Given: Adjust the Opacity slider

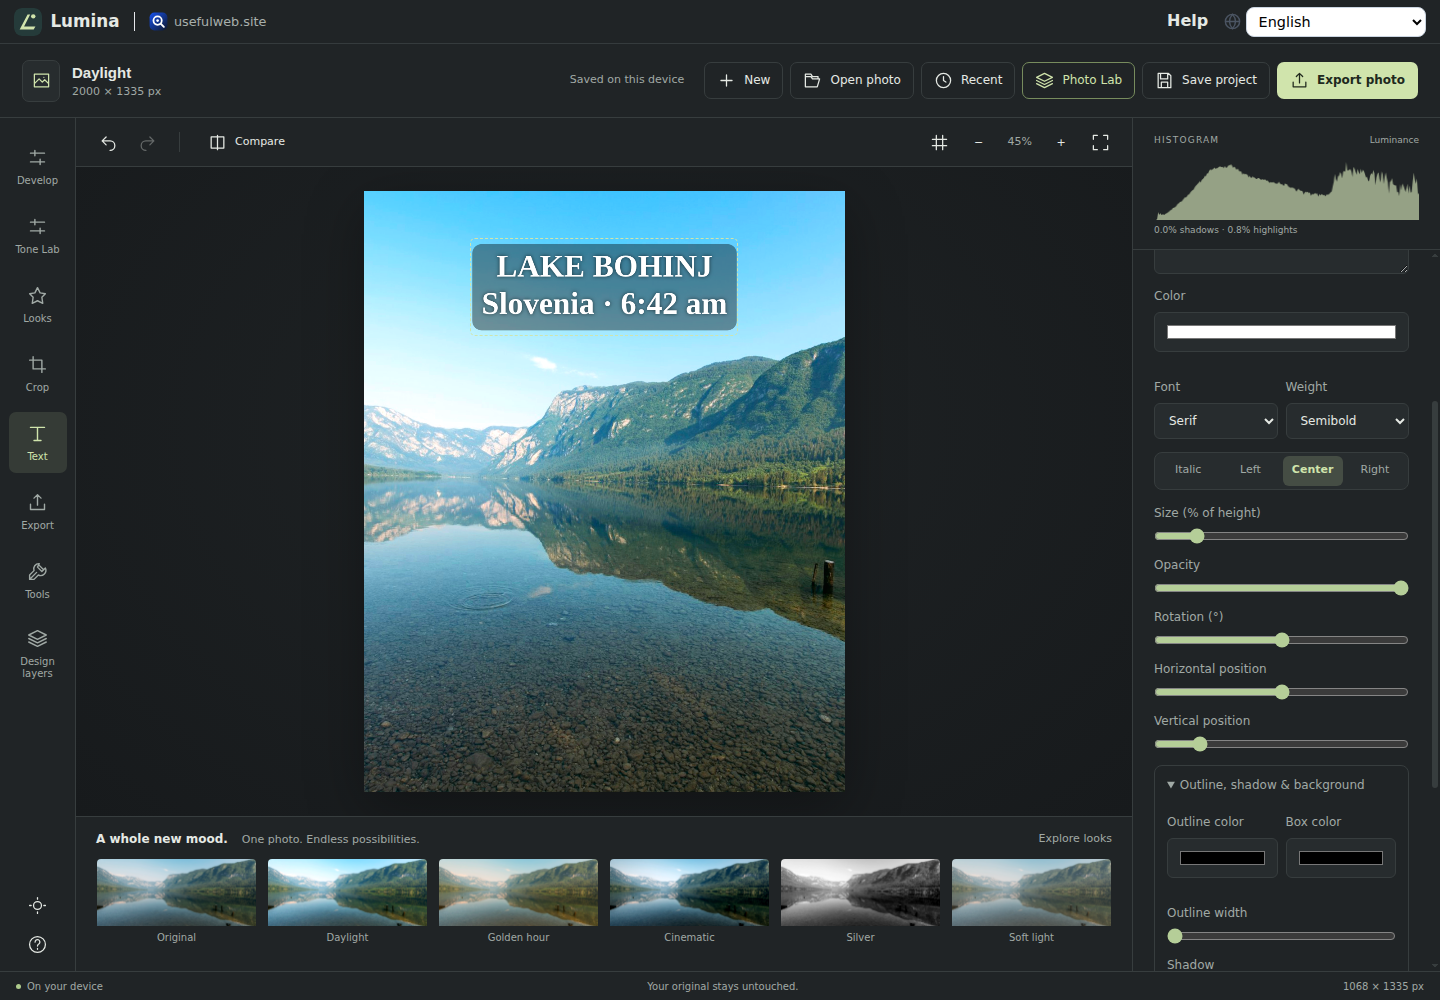Looking at the screenshot, I should tap(1281, 588).
